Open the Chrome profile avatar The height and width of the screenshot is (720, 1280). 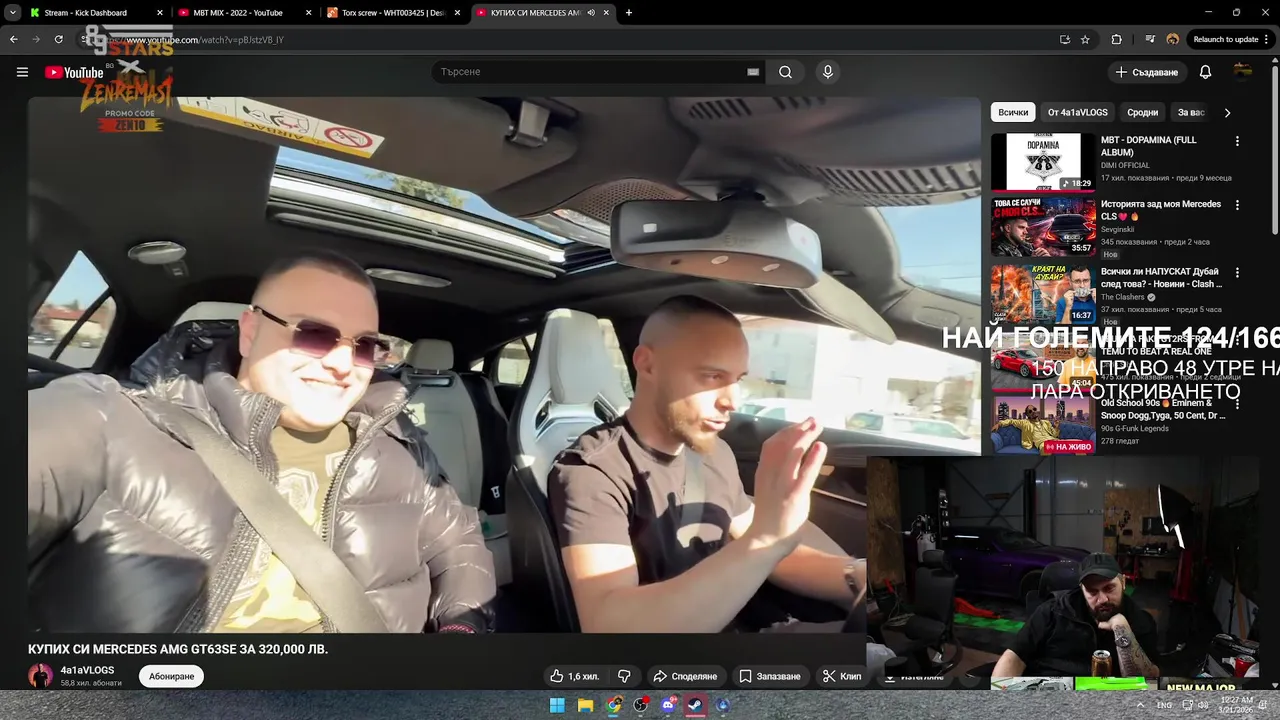coord(1173,39)
